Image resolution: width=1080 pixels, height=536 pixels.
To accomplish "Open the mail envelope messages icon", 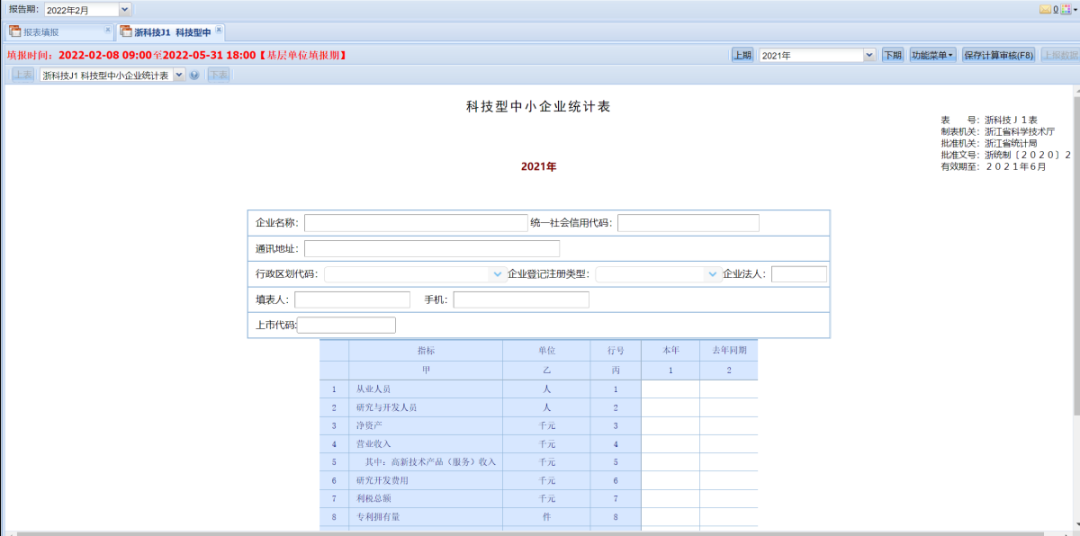I will point(1045,10).
